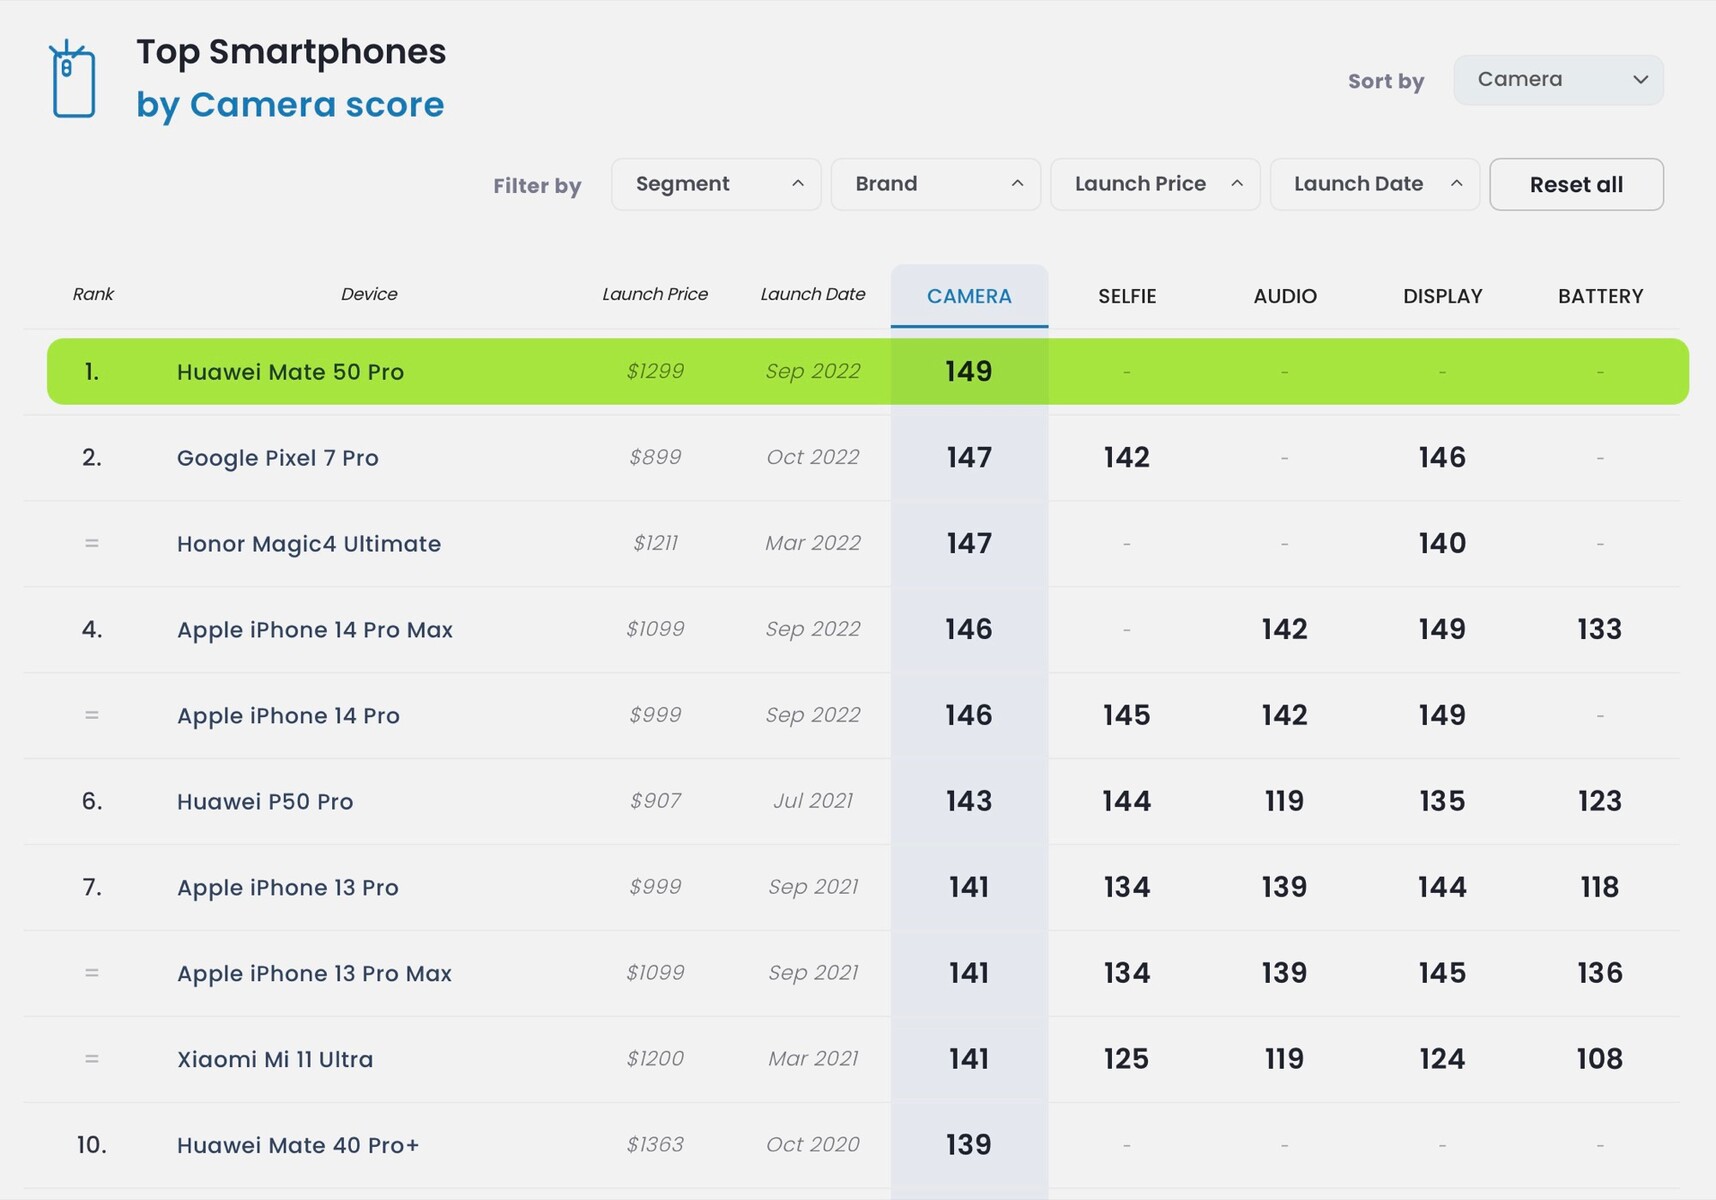Click the $899 launch price cell

(655, 457)
